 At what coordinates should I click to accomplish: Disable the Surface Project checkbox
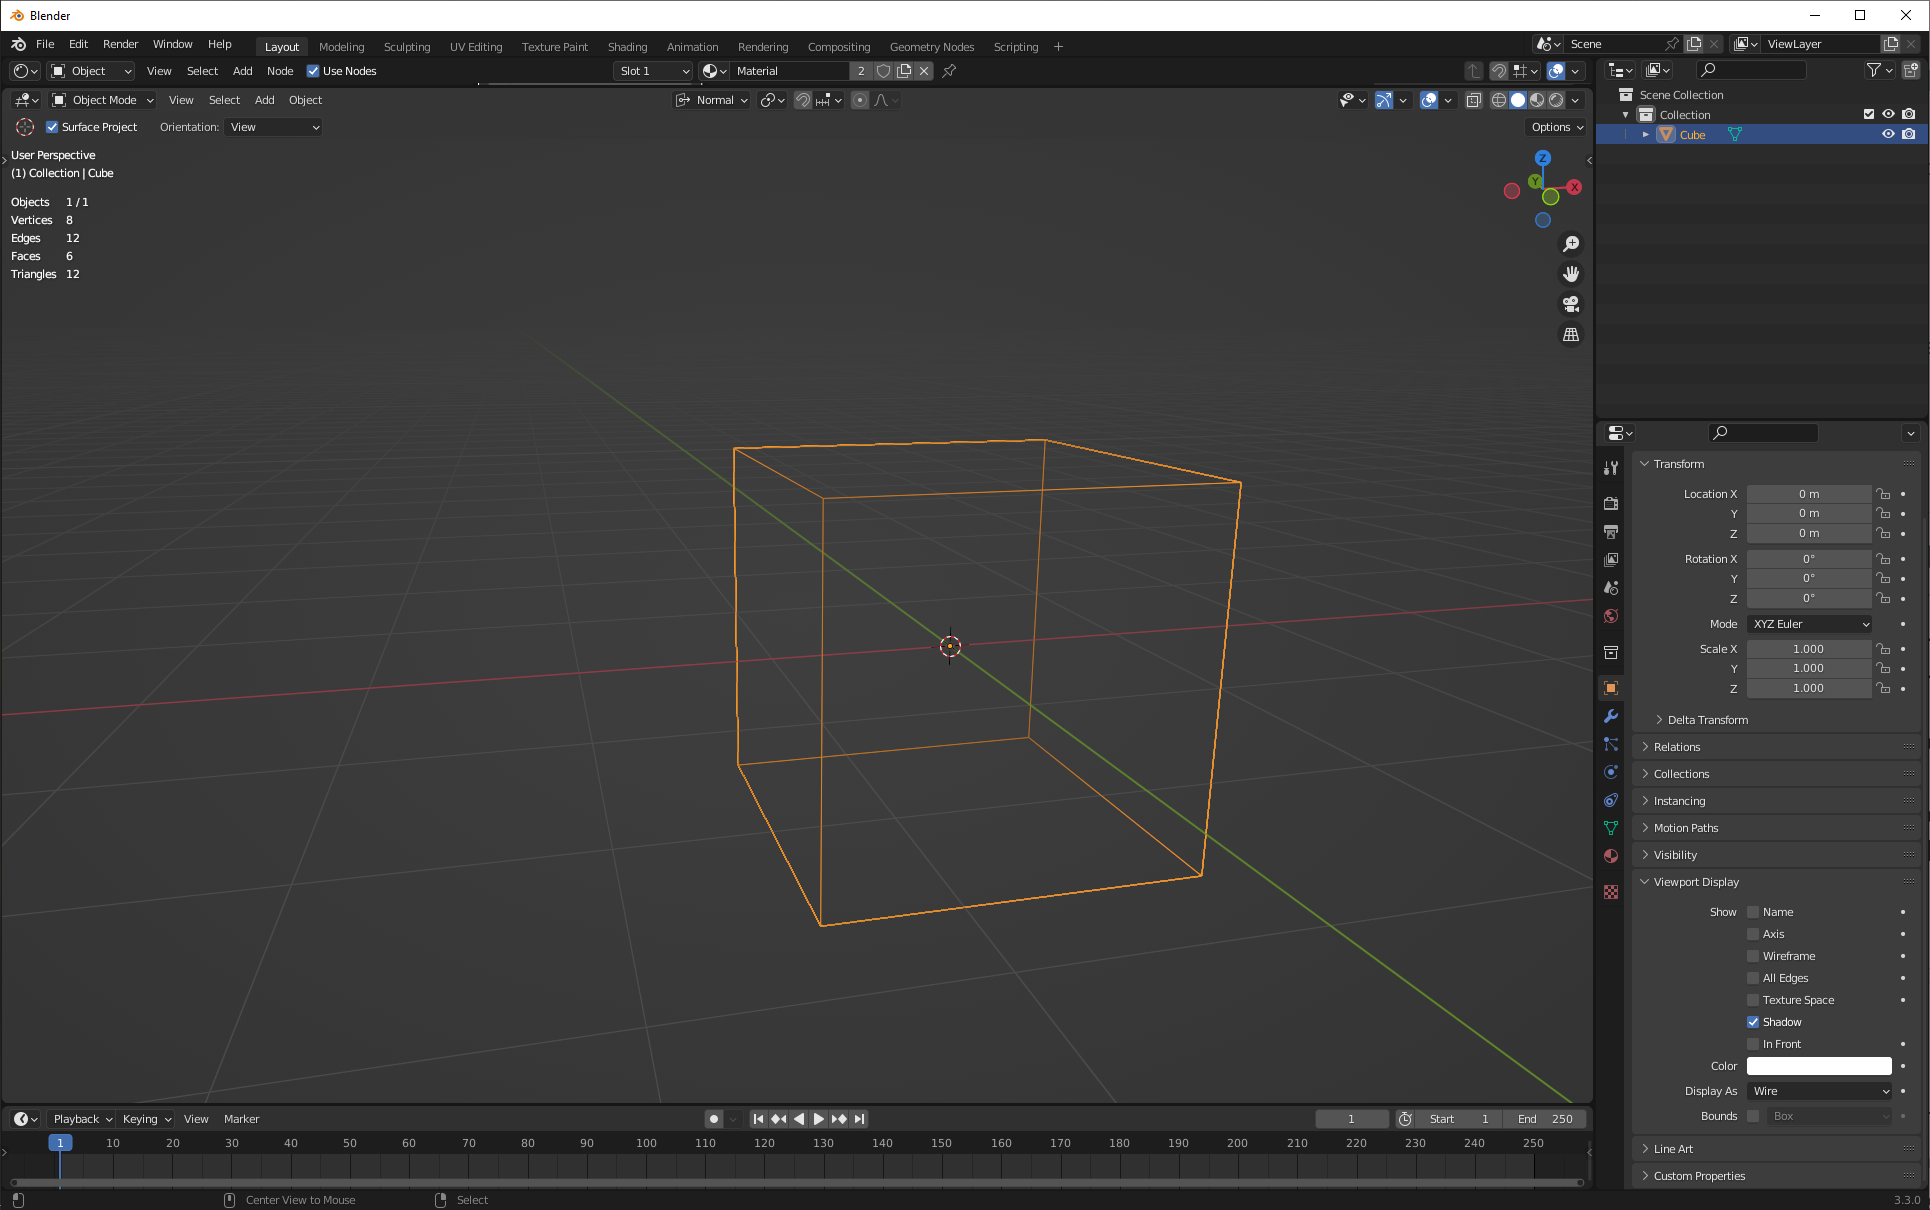coord(52,127)
